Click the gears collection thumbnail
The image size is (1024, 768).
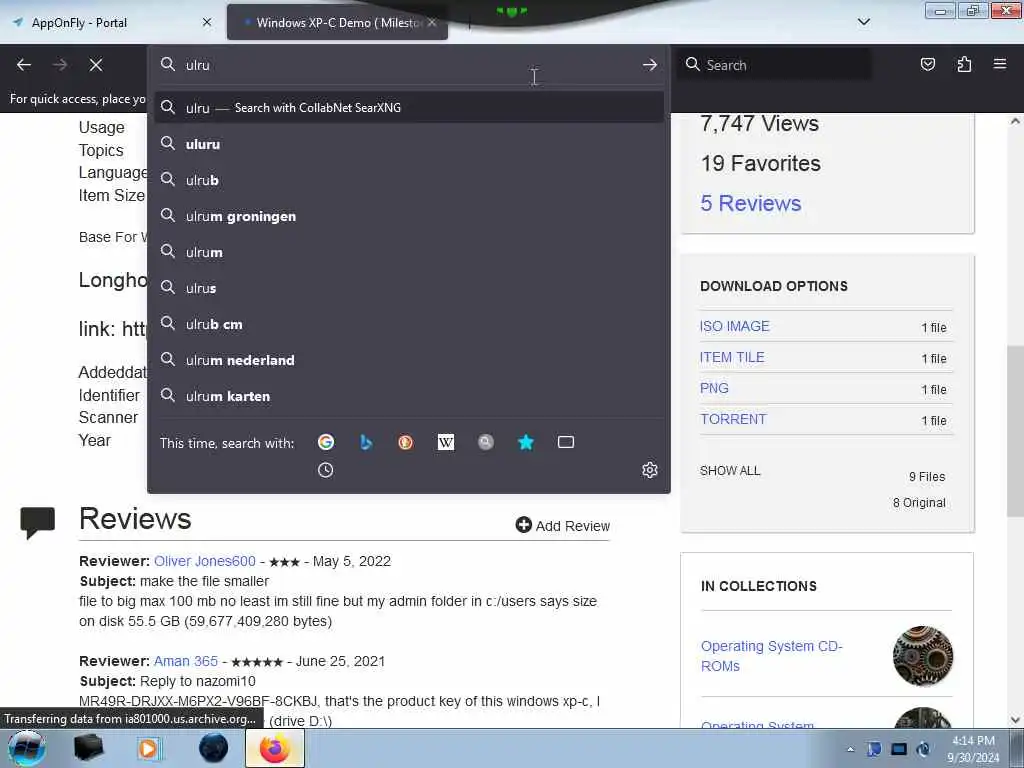[x=922, y=656]
